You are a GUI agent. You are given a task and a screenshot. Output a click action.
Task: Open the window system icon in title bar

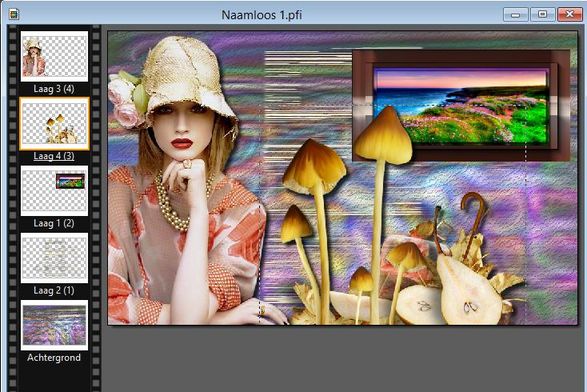point(14,15)
